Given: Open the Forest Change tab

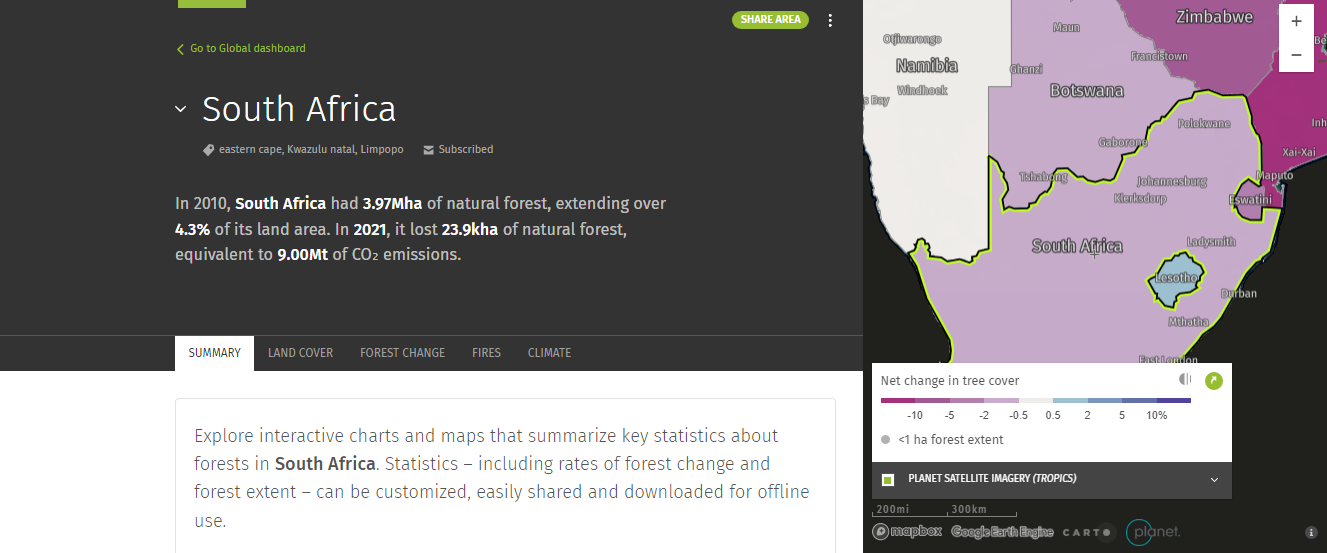Looking at the screenshot, I should click(402, 353).
